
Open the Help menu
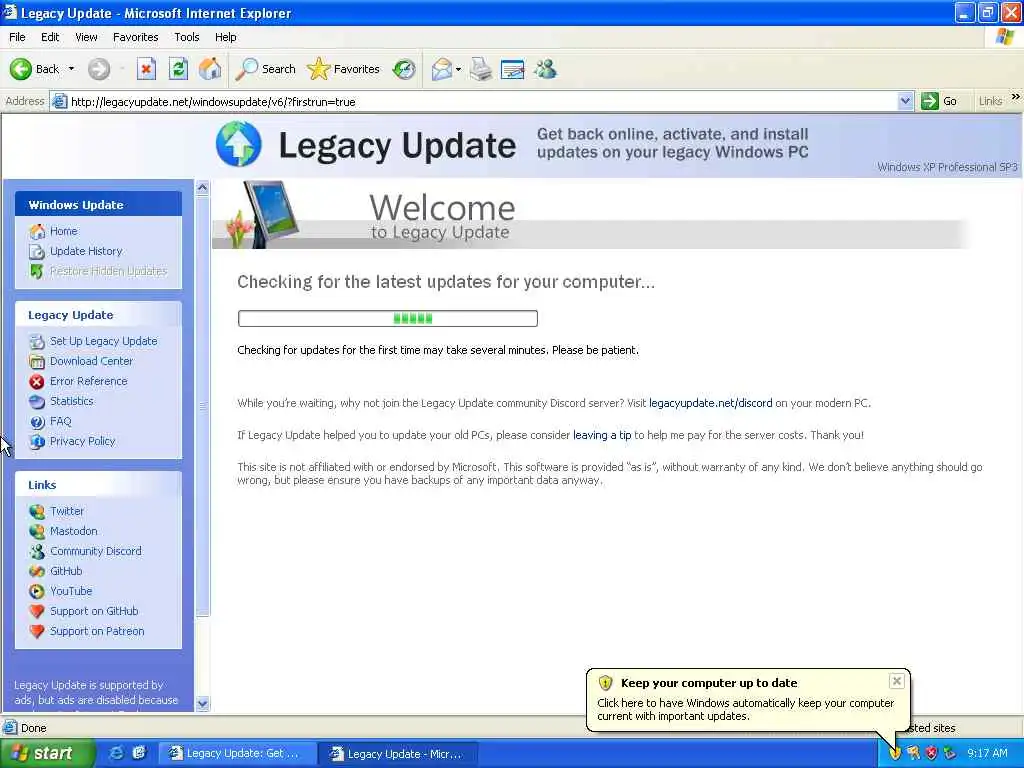click(225, 37)
